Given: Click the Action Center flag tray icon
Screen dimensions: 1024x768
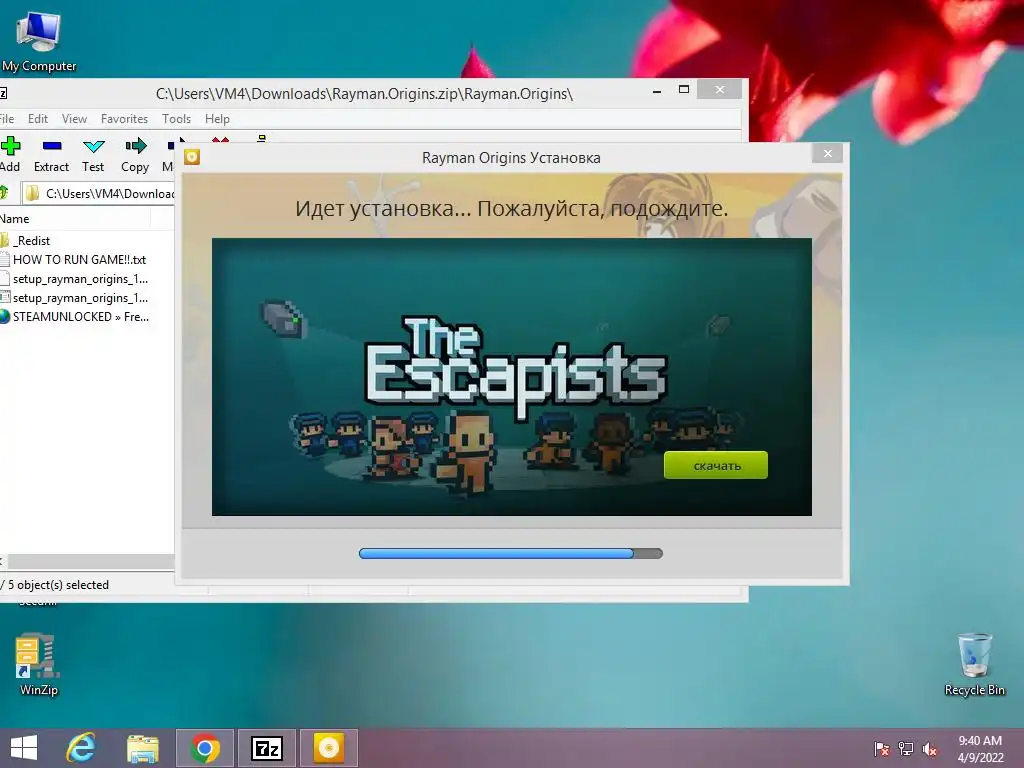Looking at the screenshot, I should [x=882, y=749].
